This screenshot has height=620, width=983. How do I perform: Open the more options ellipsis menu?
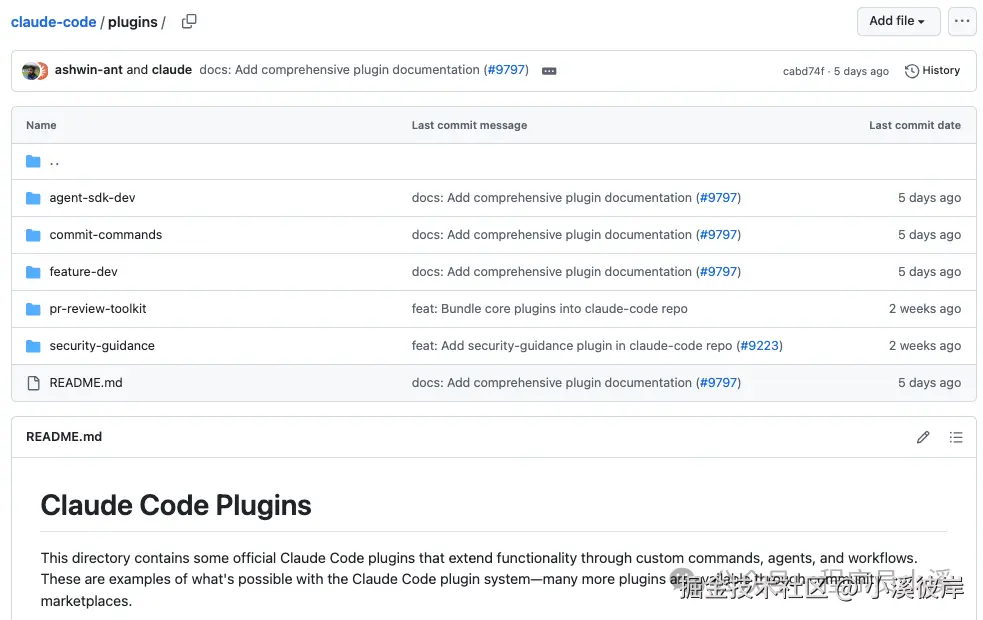(x=962, y=21)
